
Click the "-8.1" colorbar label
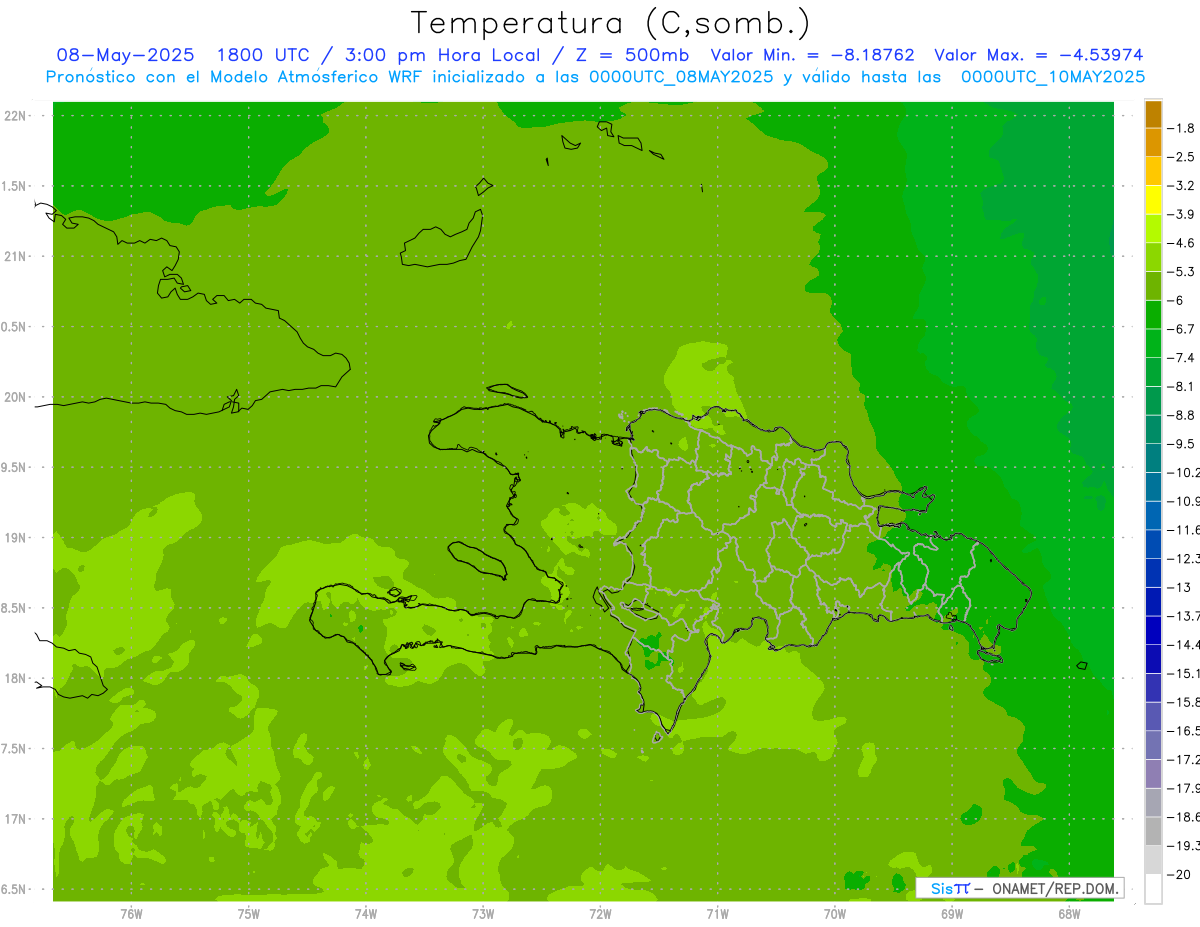(x=1183, y=387)
